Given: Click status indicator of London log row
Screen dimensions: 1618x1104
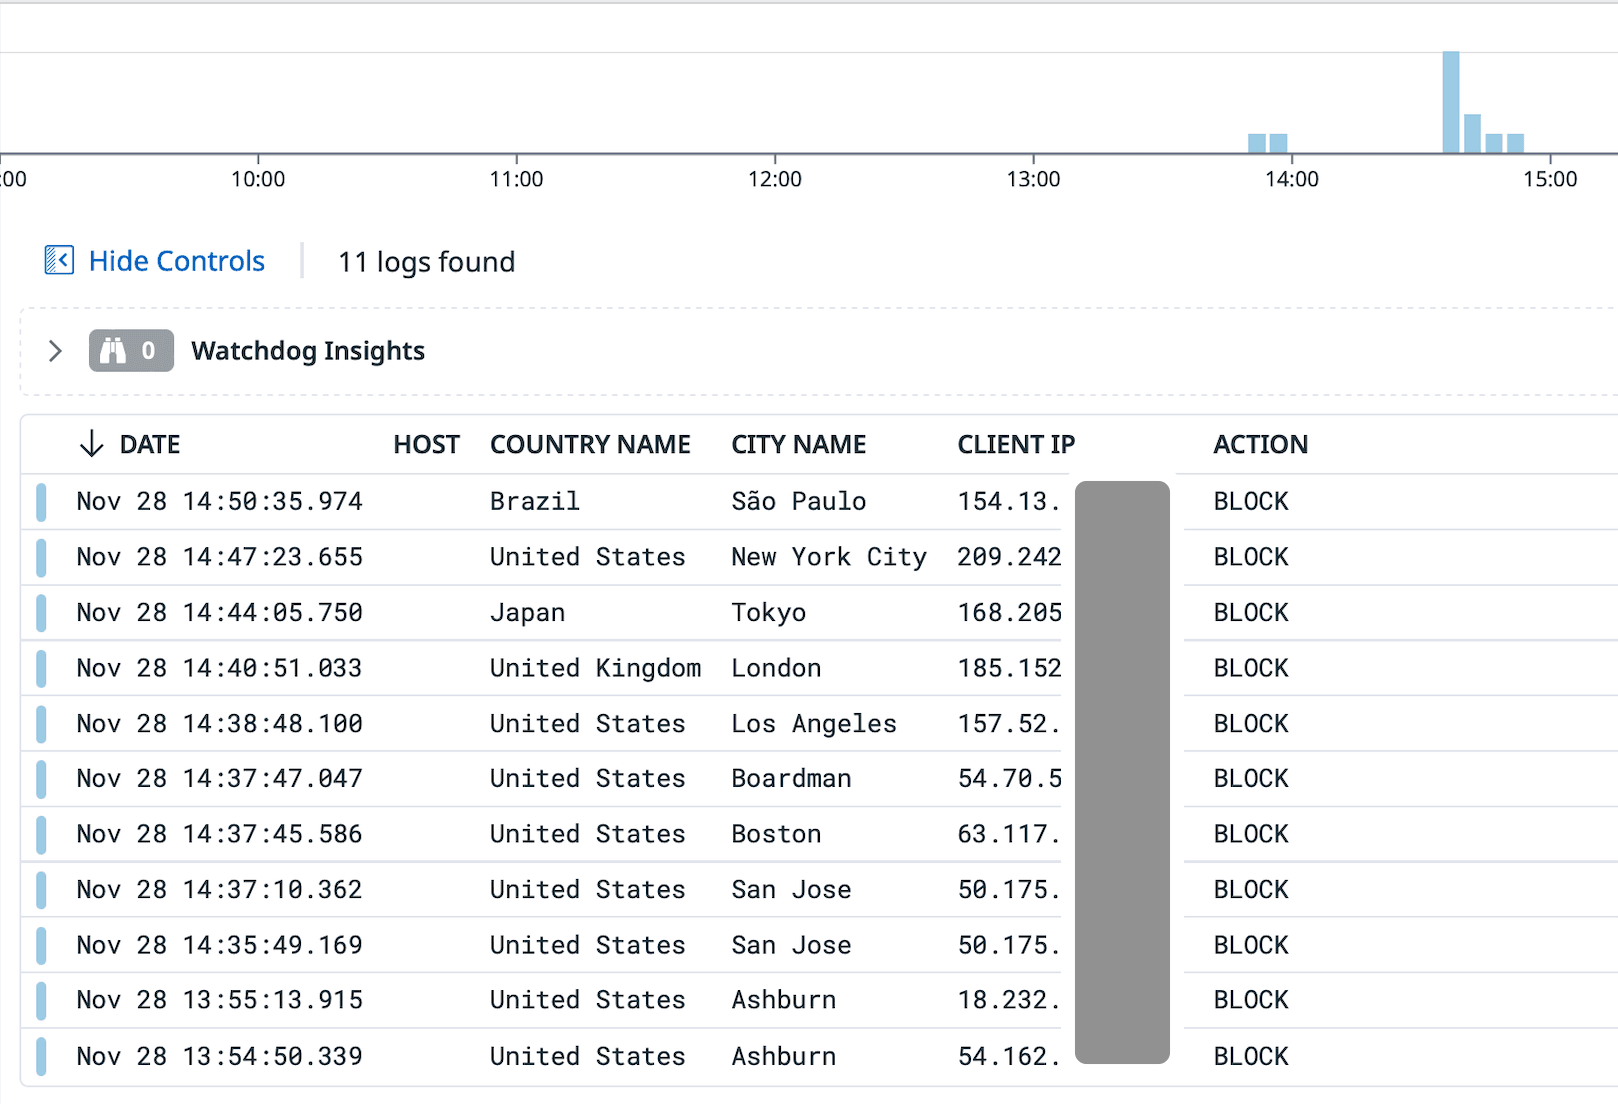Looking at the screenshot, I should click(x=41, y=668).
